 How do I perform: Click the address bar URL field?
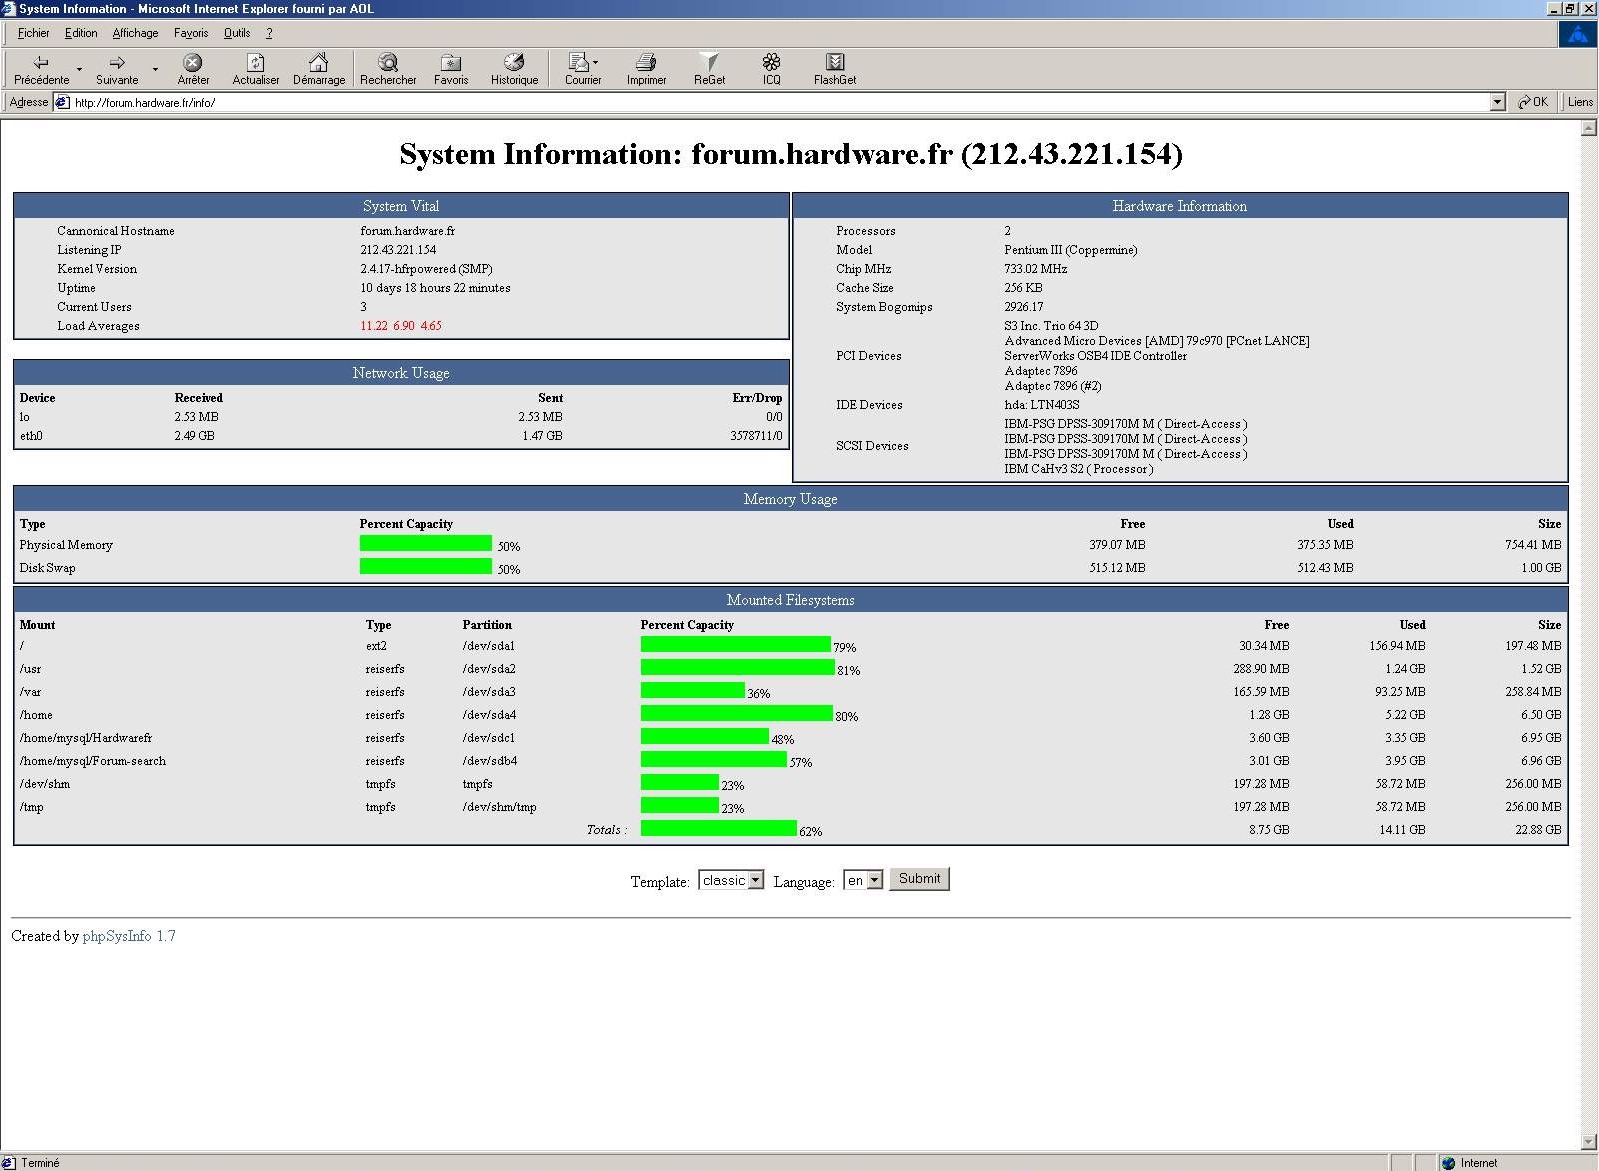[x=700, y=102]
